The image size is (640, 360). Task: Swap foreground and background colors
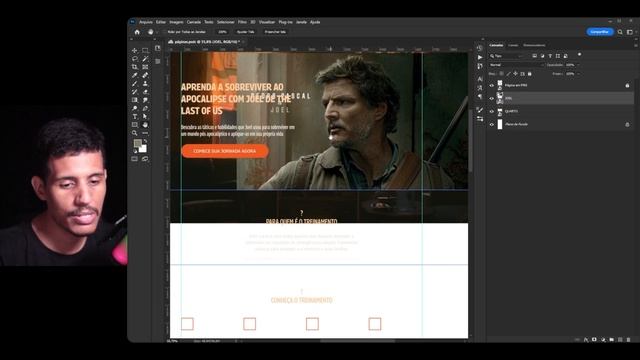[145, 141]
